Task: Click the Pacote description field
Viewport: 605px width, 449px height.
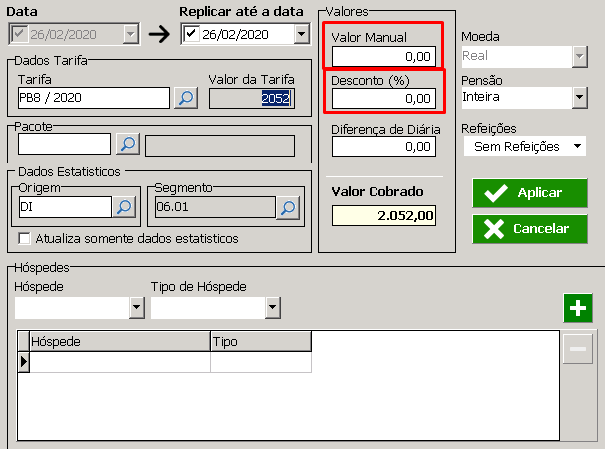Action: point(220,146)
